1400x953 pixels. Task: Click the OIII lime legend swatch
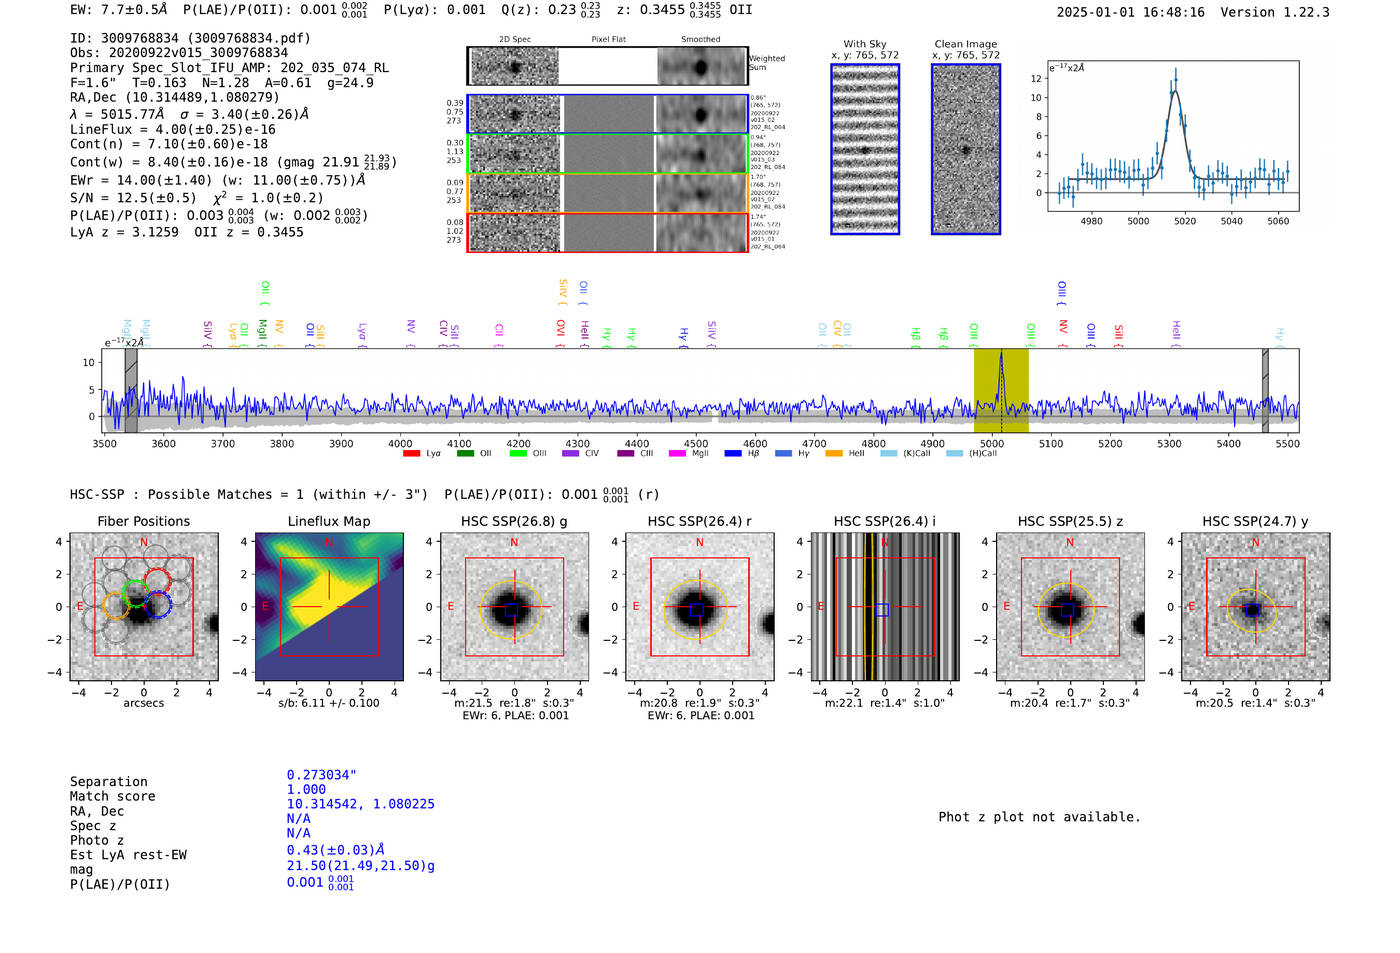tap(518, 454)
